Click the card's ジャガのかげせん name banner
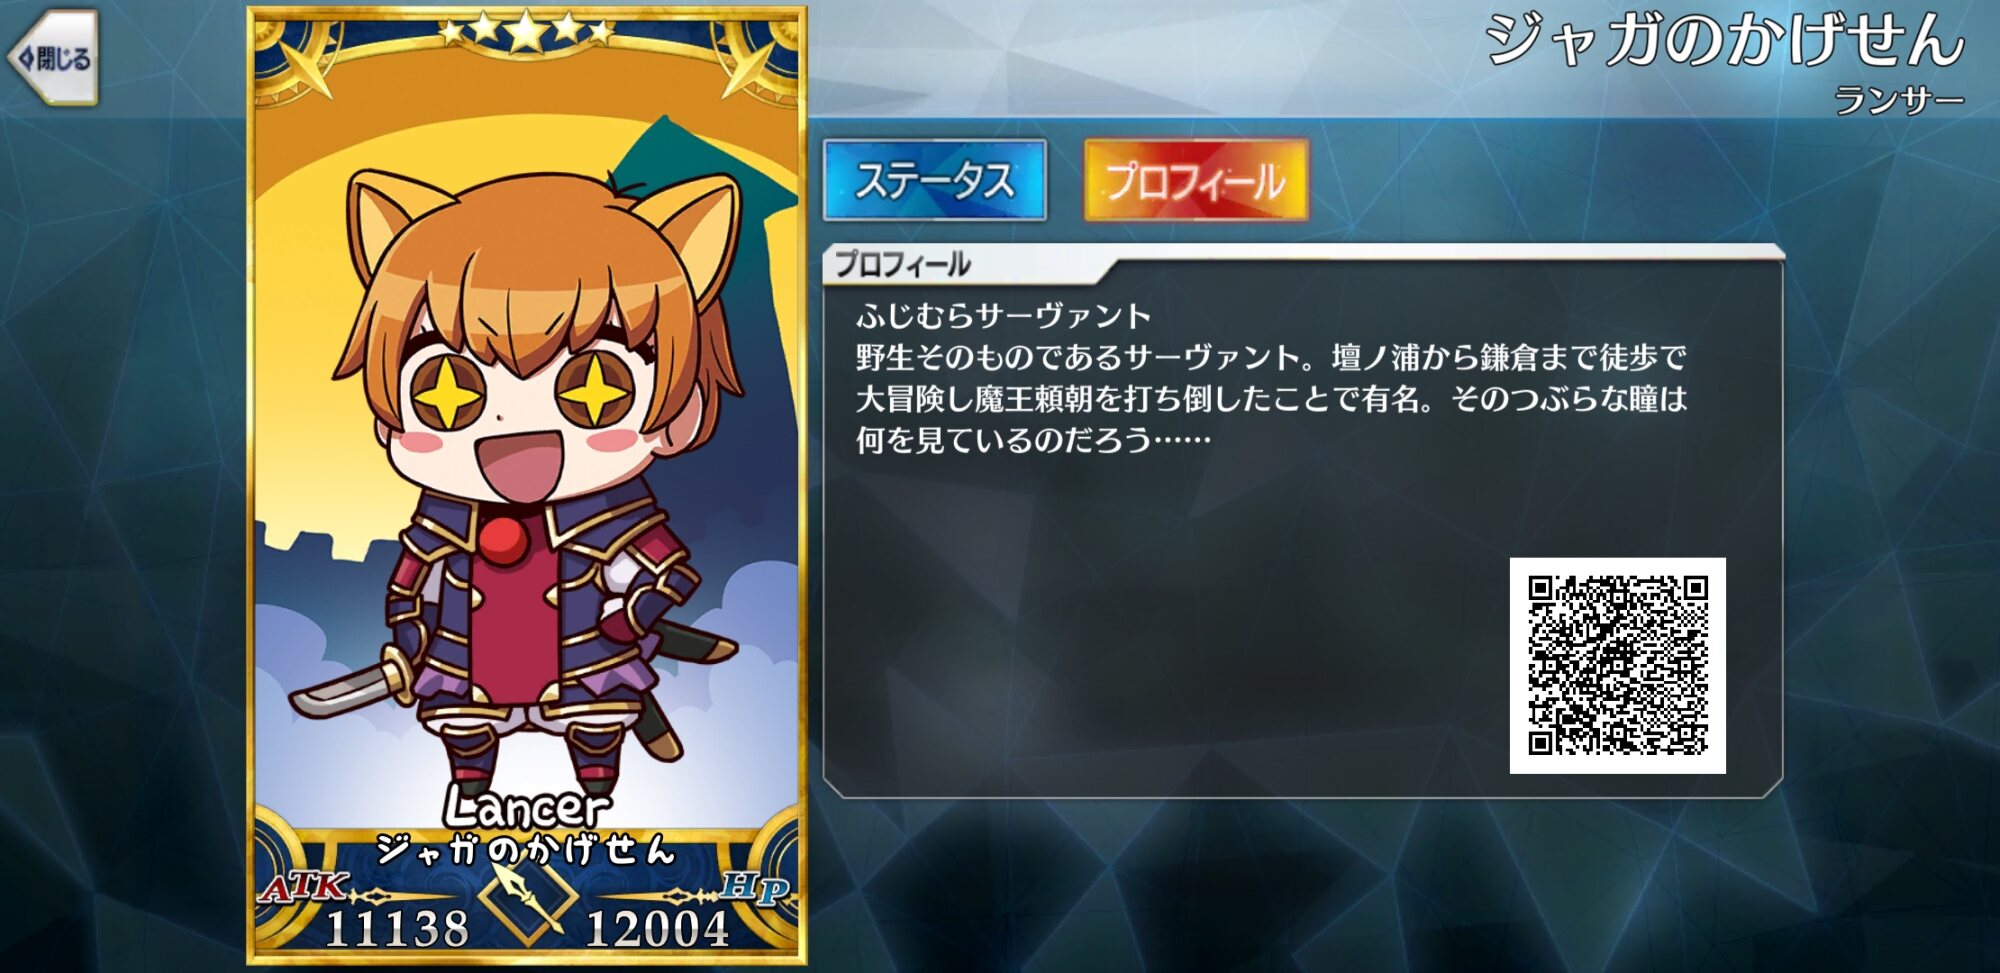Image resolution: width=2000 pixels, height=973 pixels. pos(526,850)
